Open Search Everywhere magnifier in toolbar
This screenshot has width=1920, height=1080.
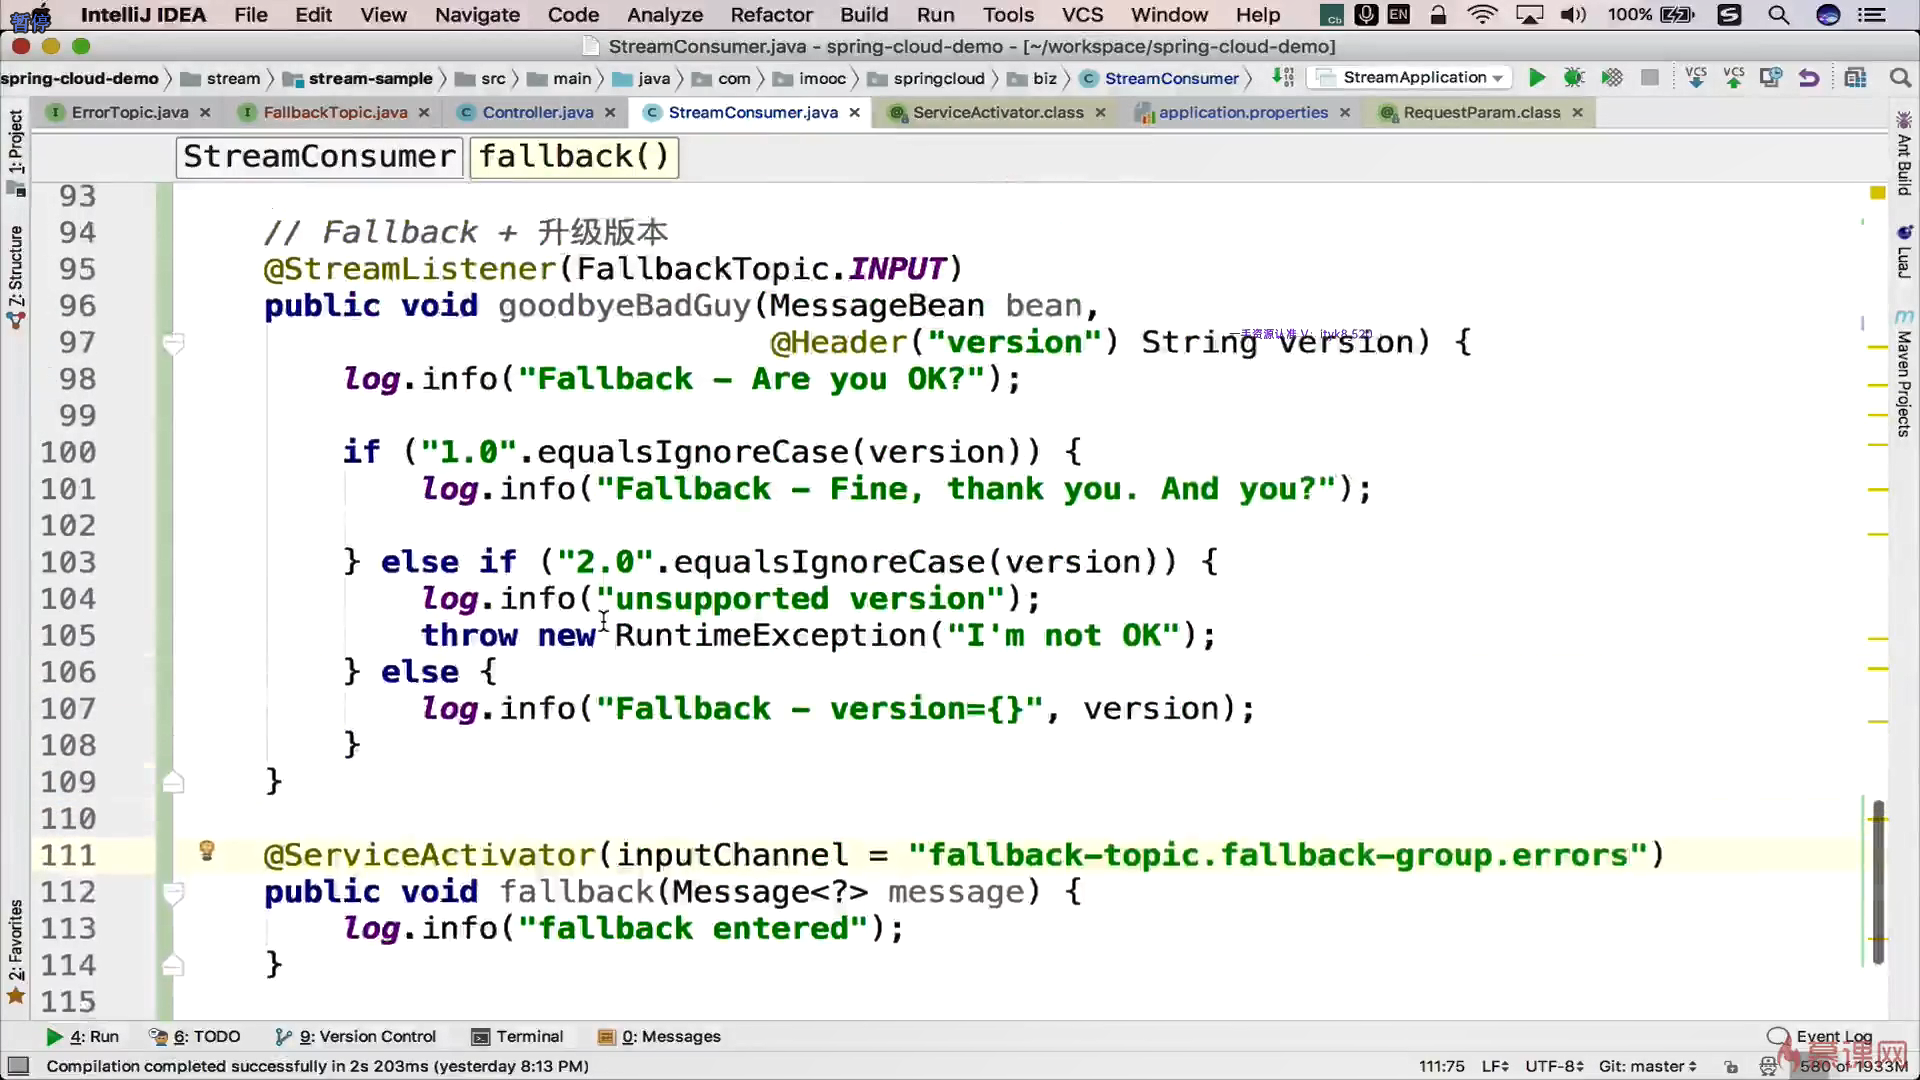(x=1900, y=78)
